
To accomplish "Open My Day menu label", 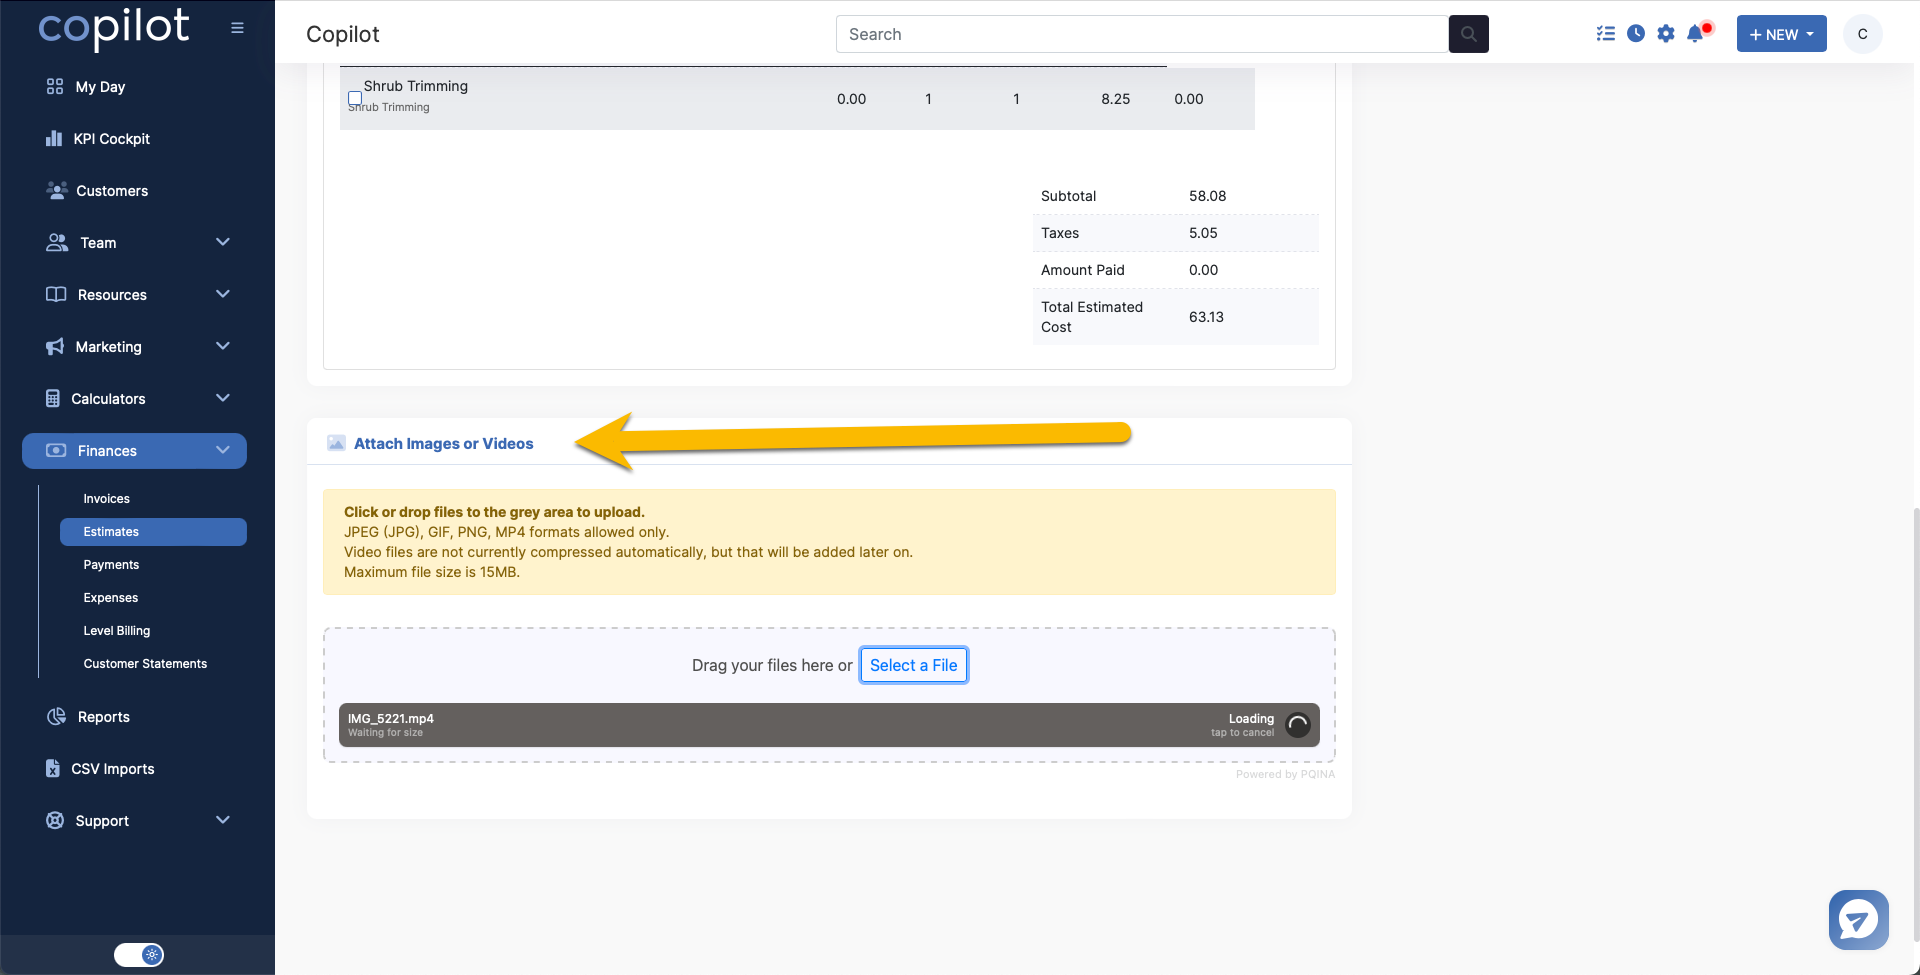I will pos(100,87).
